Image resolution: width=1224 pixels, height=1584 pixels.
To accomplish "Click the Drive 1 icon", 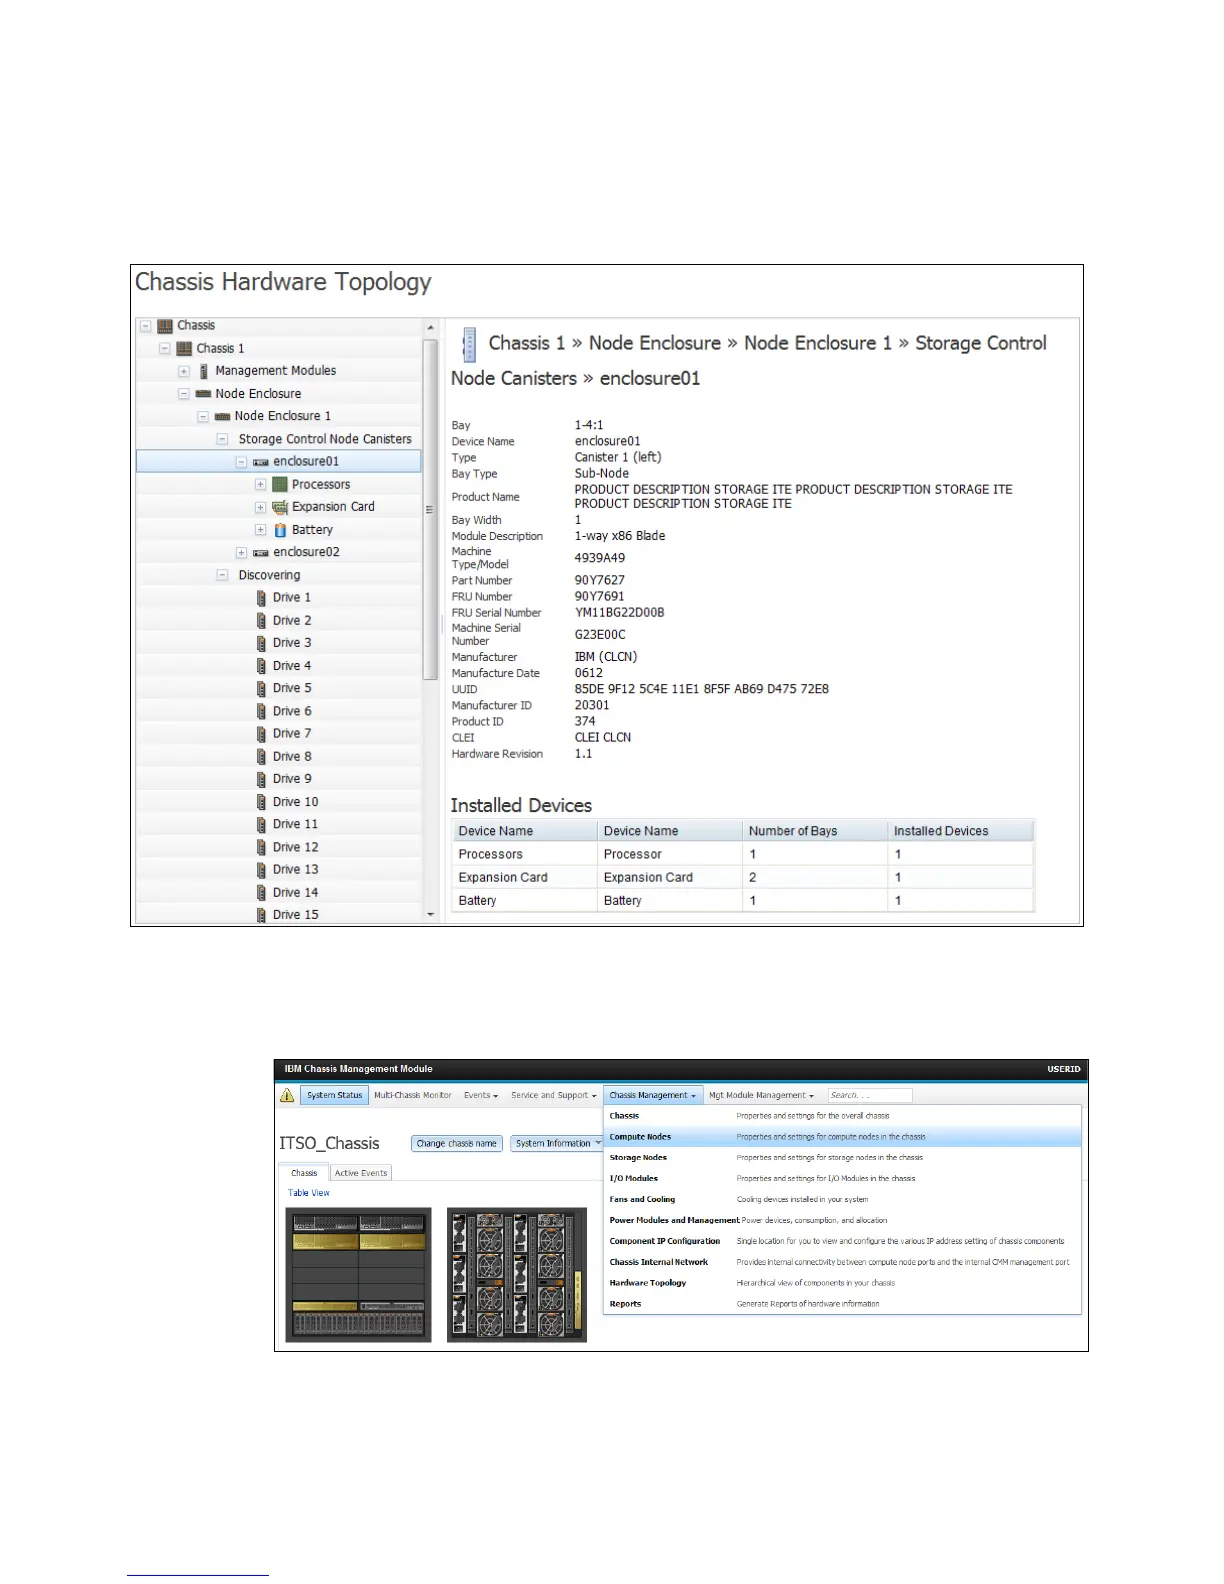I will [x=261, y=598].
